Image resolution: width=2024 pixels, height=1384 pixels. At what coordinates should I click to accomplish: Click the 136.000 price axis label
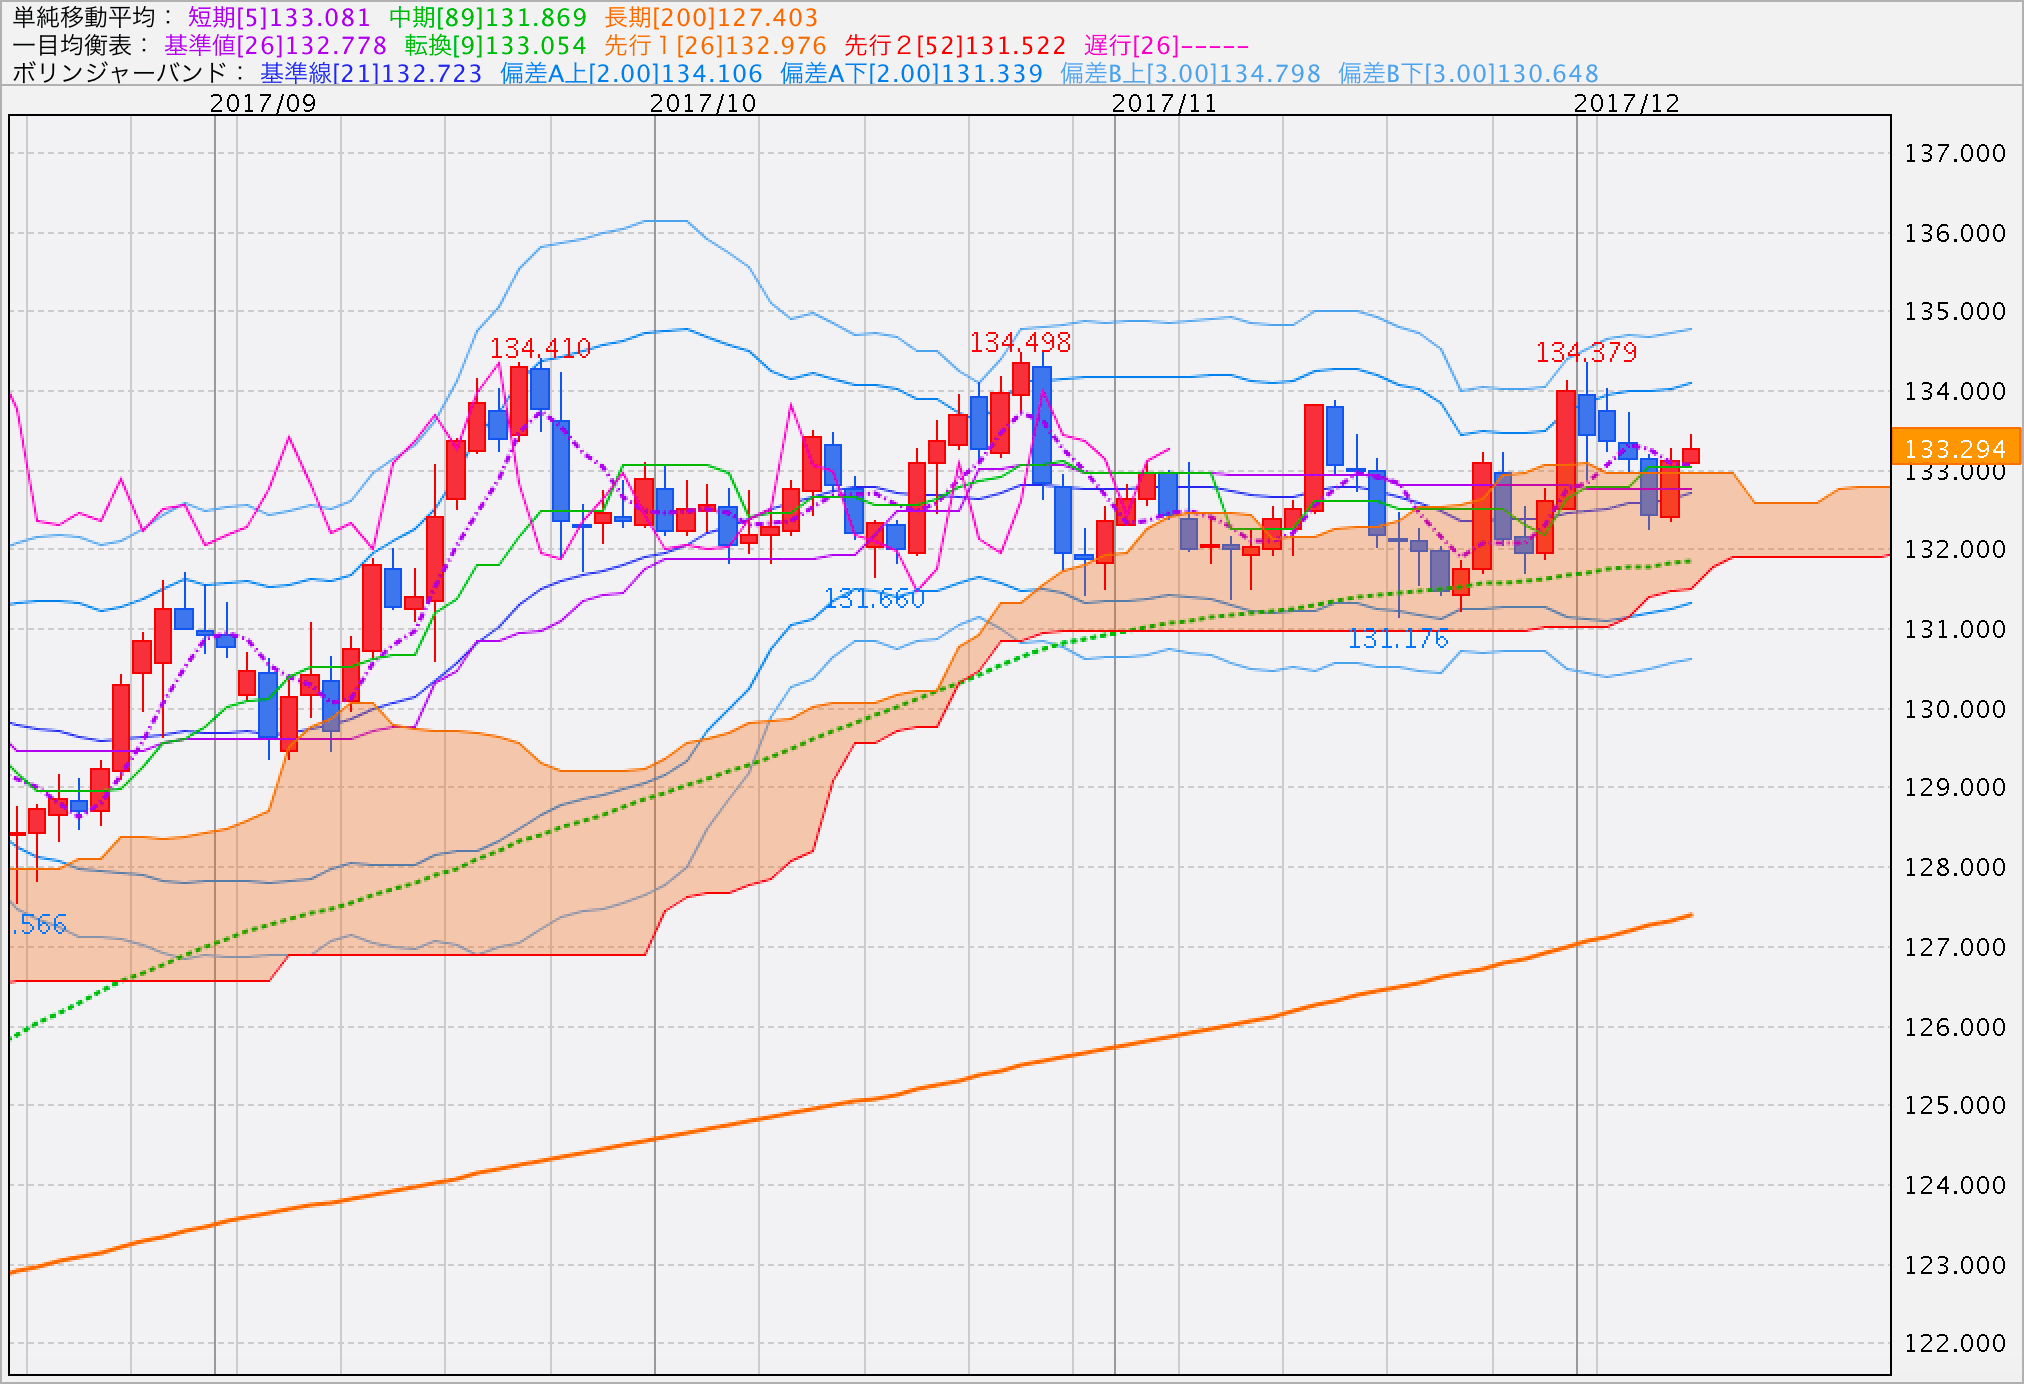1955,233
